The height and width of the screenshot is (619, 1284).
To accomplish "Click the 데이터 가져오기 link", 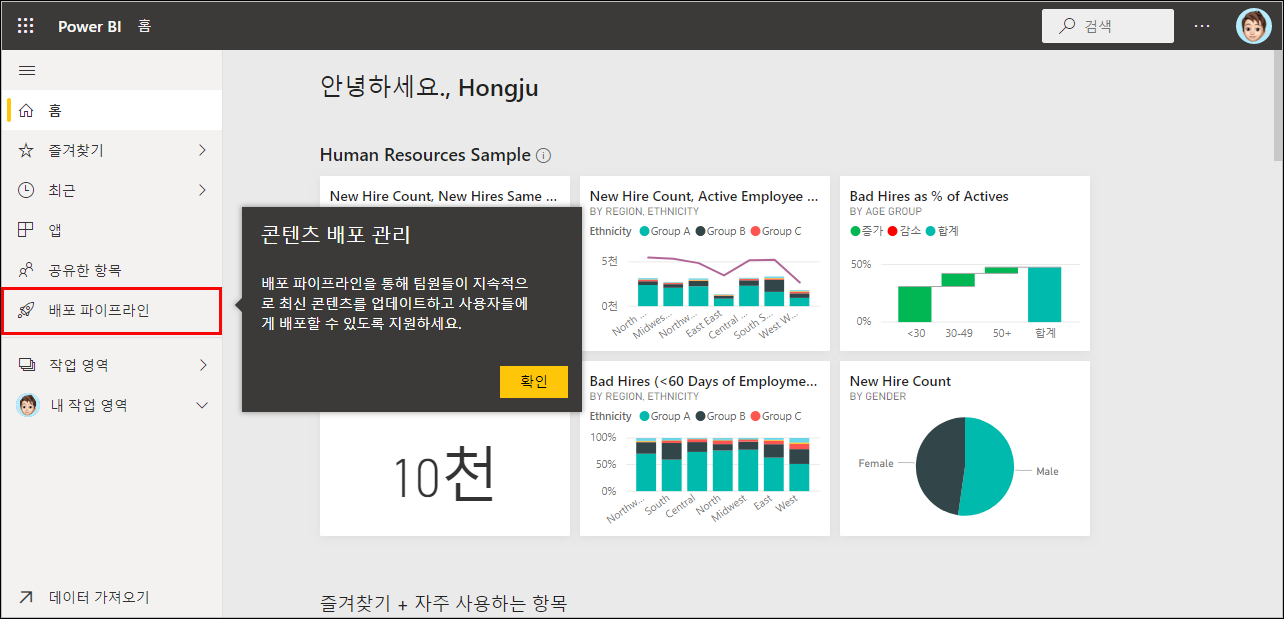I will (x=99, y=597).
